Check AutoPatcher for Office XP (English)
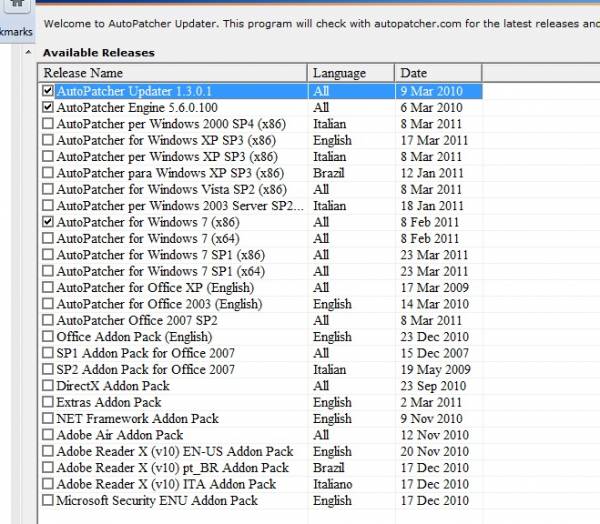The image size is (600, 524). (x=47, y=287)
